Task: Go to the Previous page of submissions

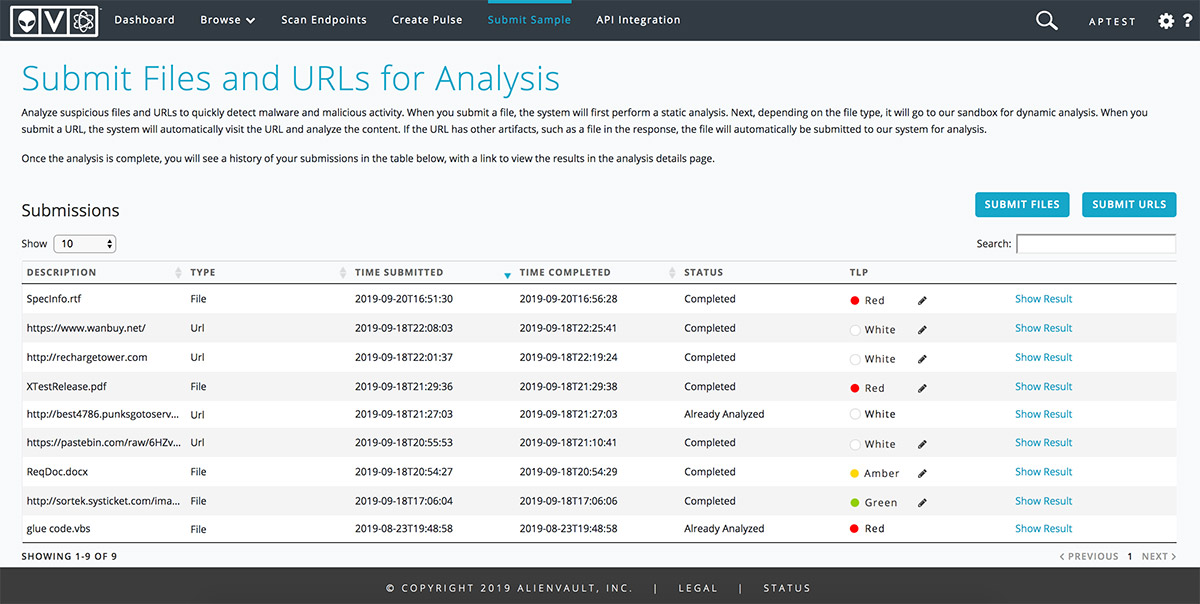Action: click(x=1089, y=556)
